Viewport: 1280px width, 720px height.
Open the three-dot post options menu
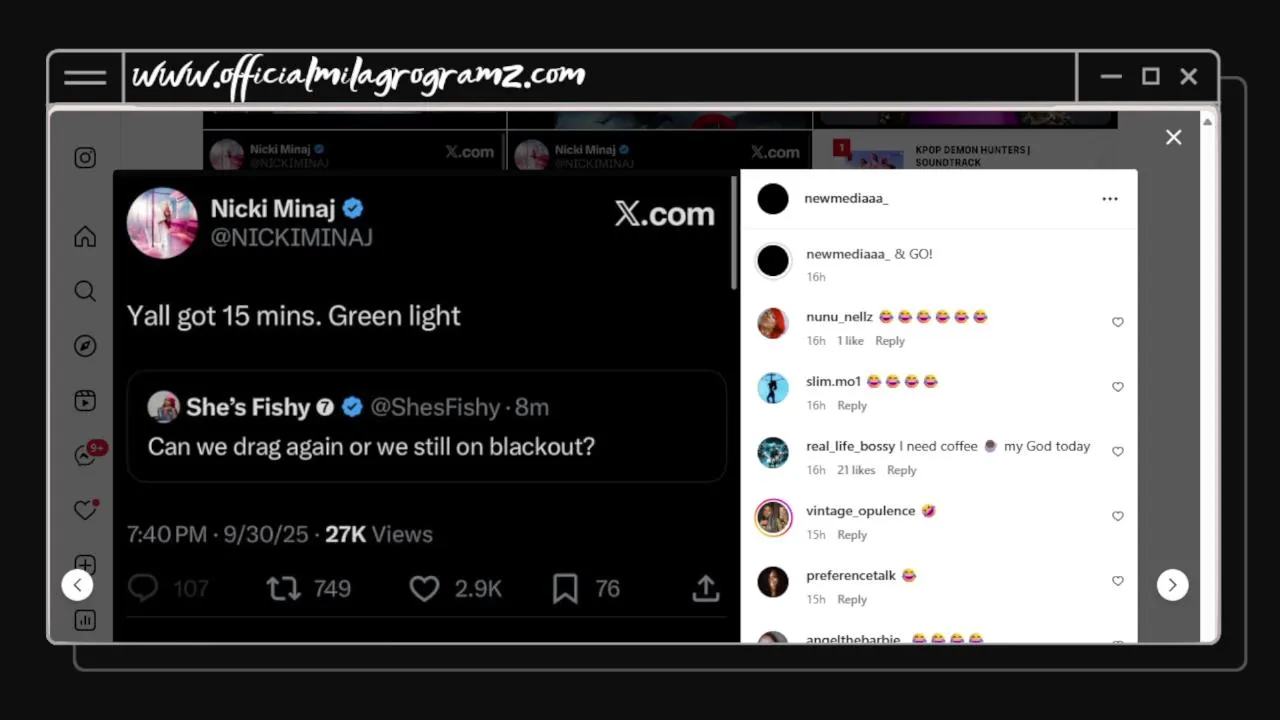1110,199
